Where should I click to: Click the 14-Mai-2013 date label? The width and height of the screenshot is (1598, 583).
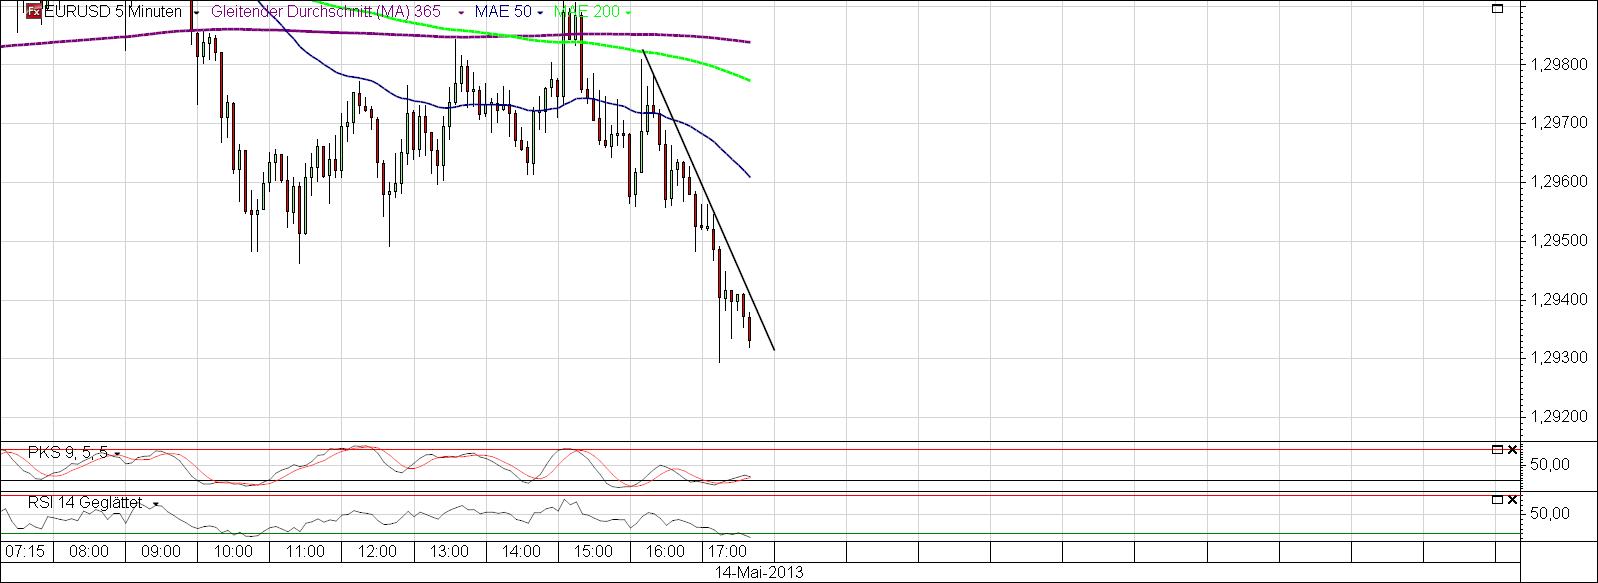coord(759,573)
